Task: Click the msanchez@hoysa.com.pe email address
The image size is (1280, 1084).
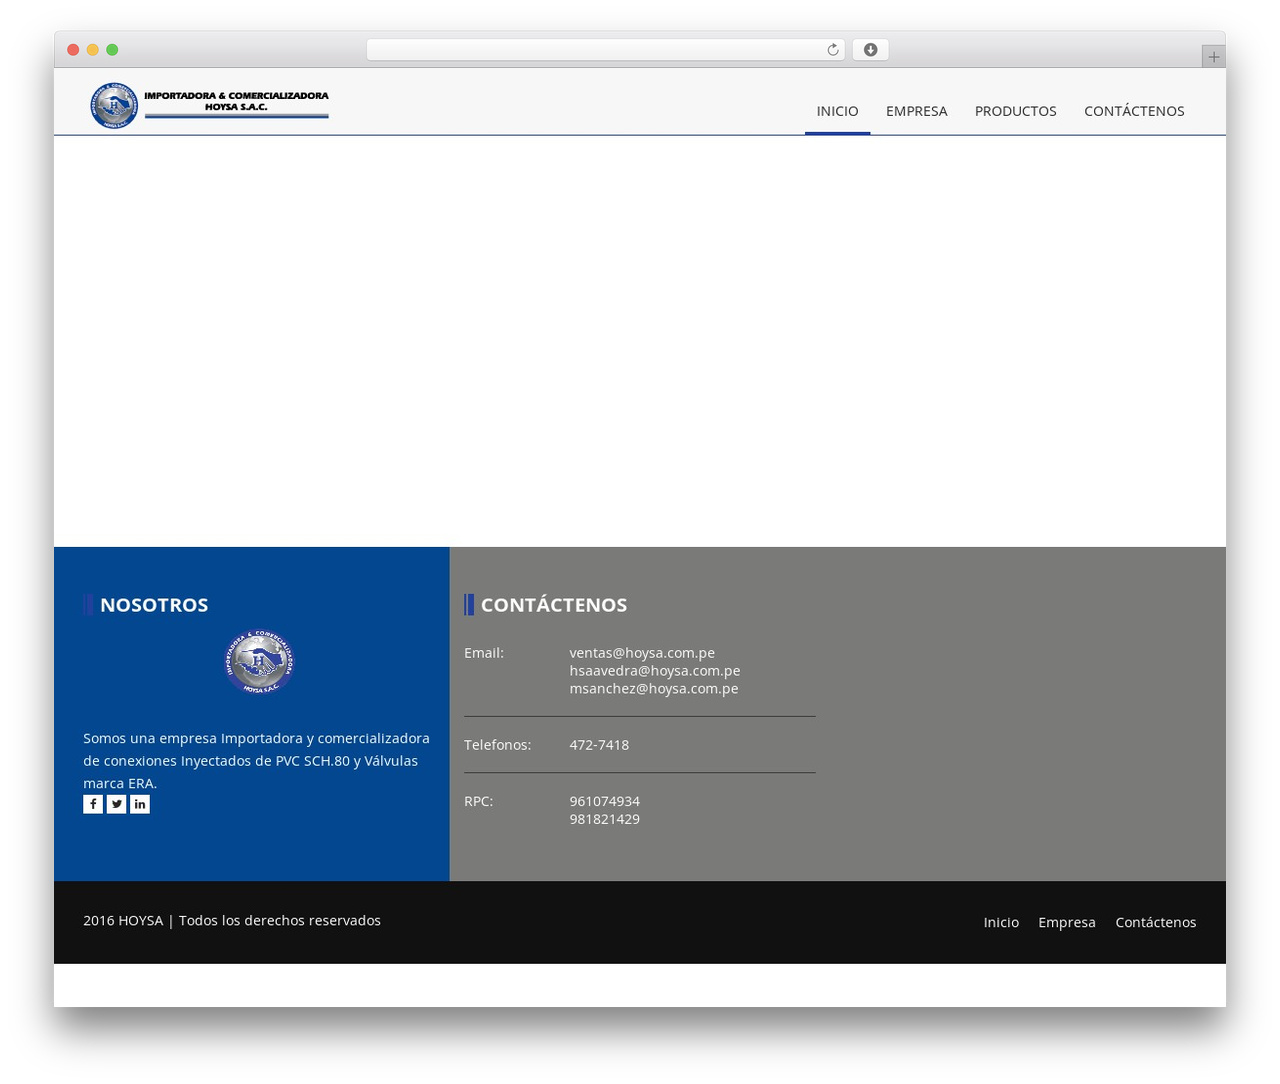Action: [654, 689]
